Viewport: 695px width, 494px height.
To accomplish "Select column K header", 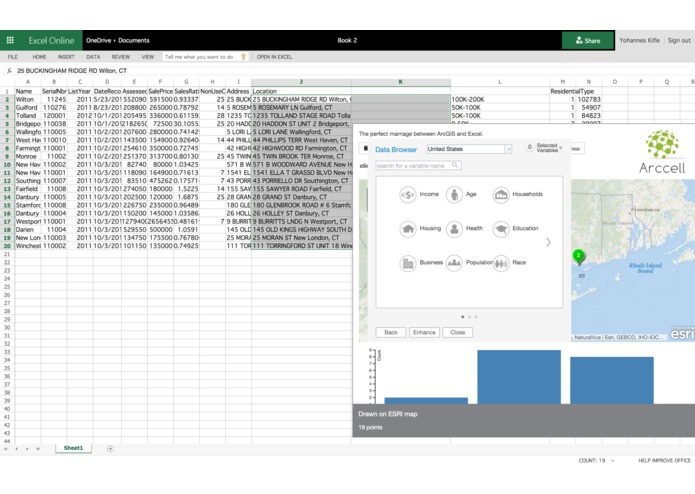I will (401, 82).
